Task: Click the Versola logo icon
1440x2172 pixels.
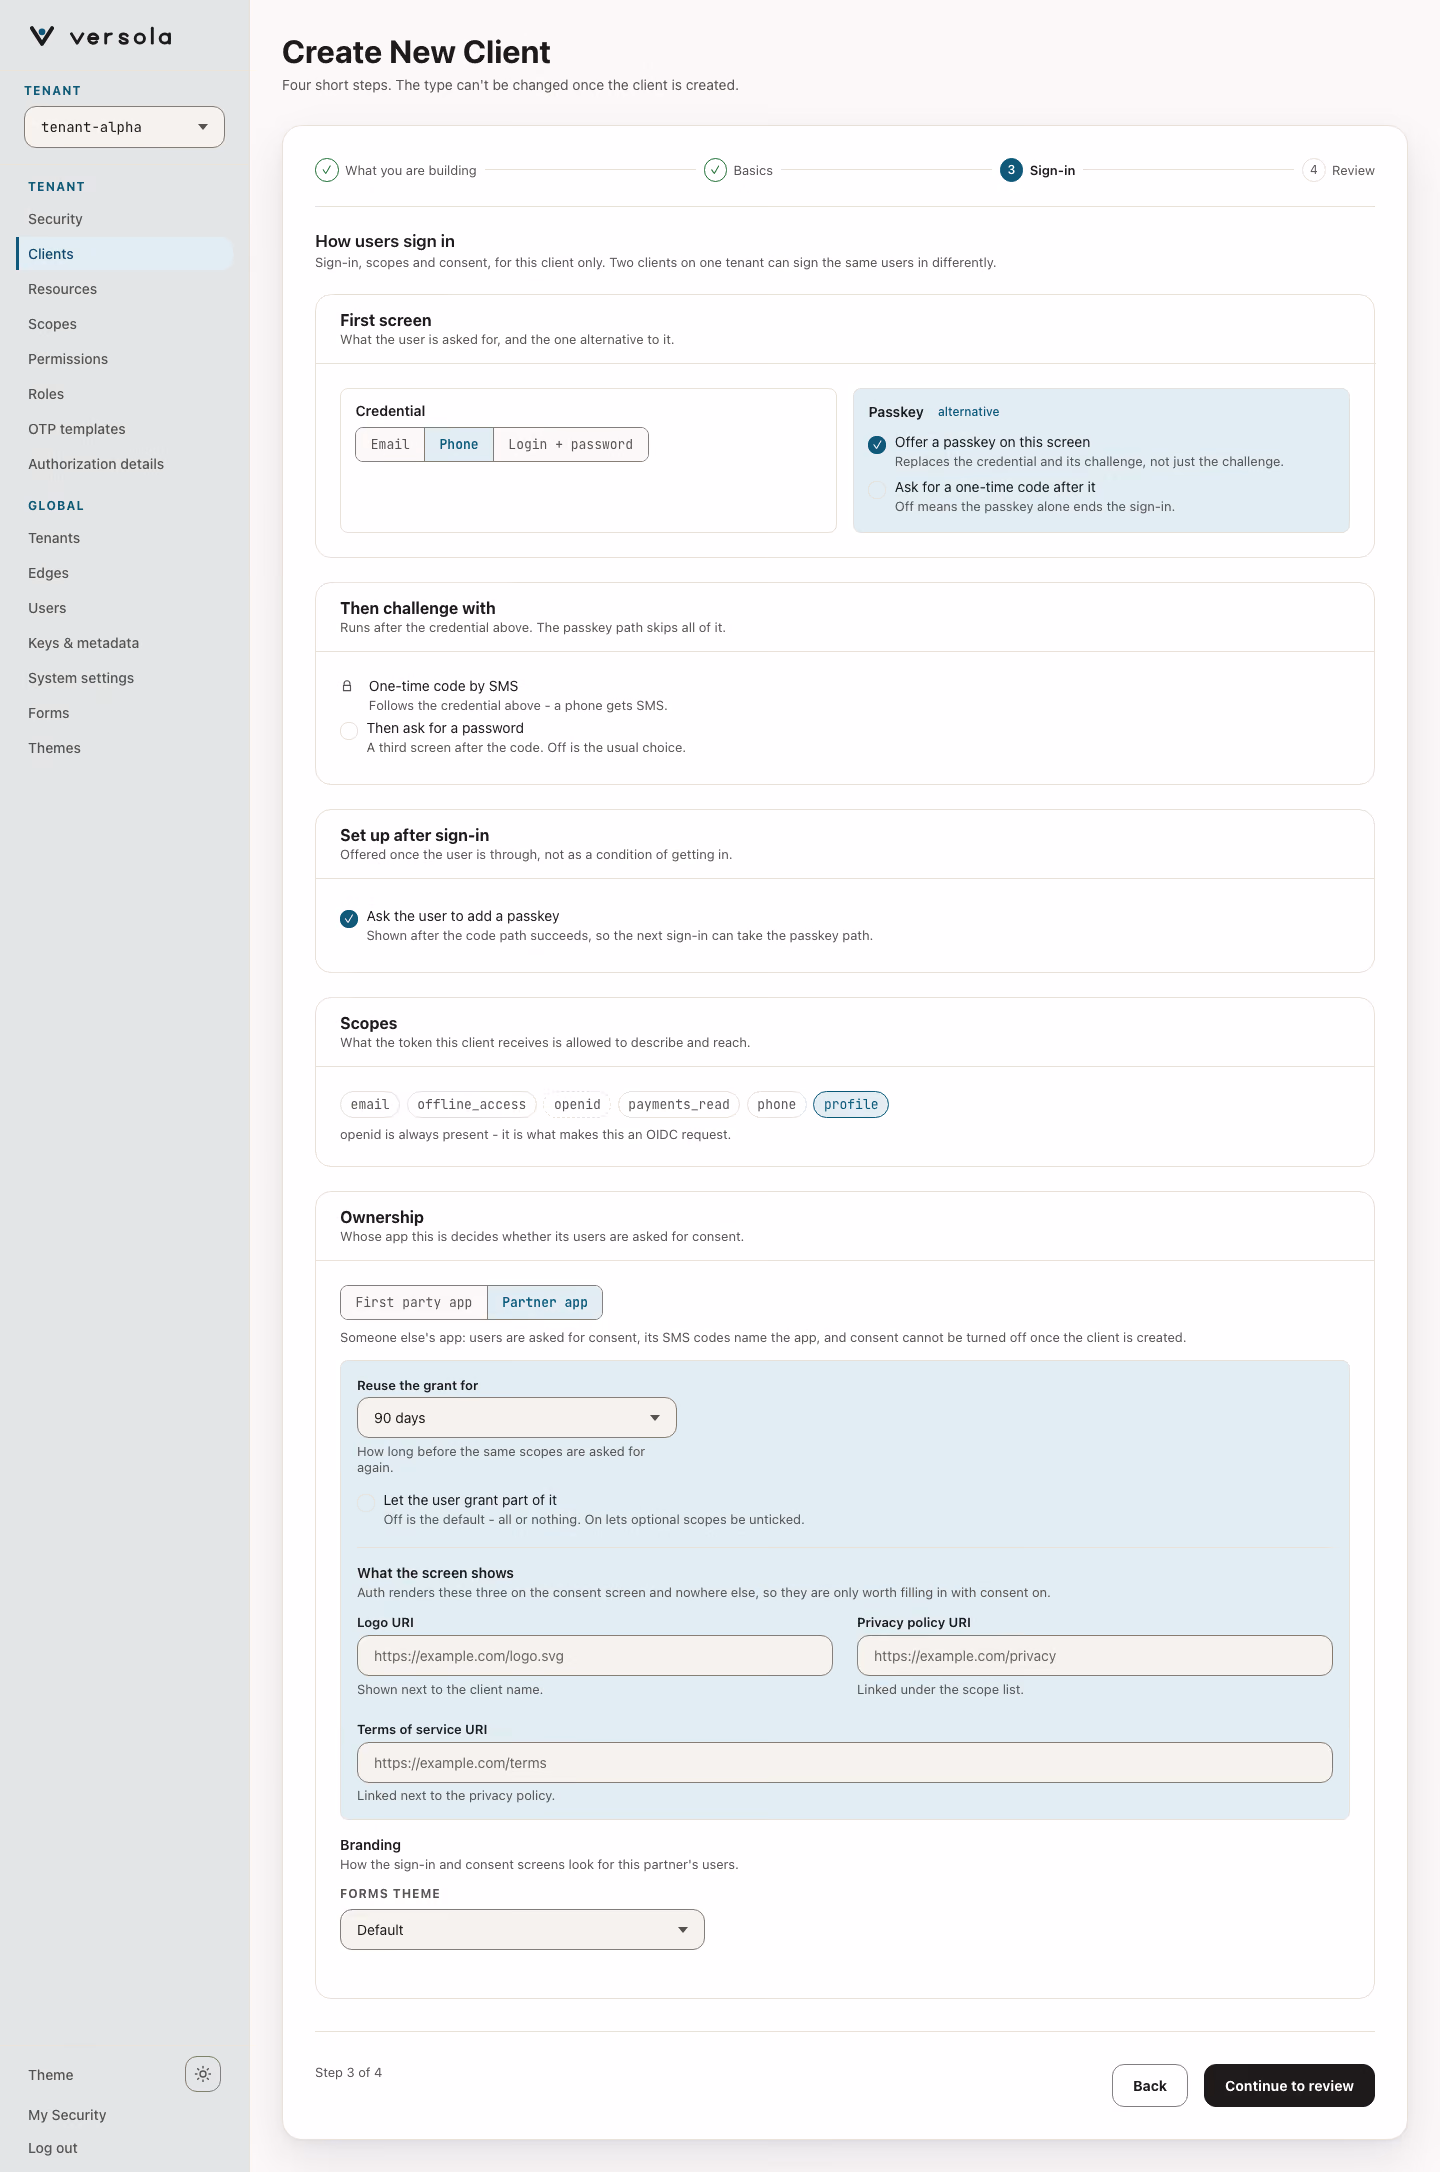Action: pyautogui.click(x=42, y=37)
